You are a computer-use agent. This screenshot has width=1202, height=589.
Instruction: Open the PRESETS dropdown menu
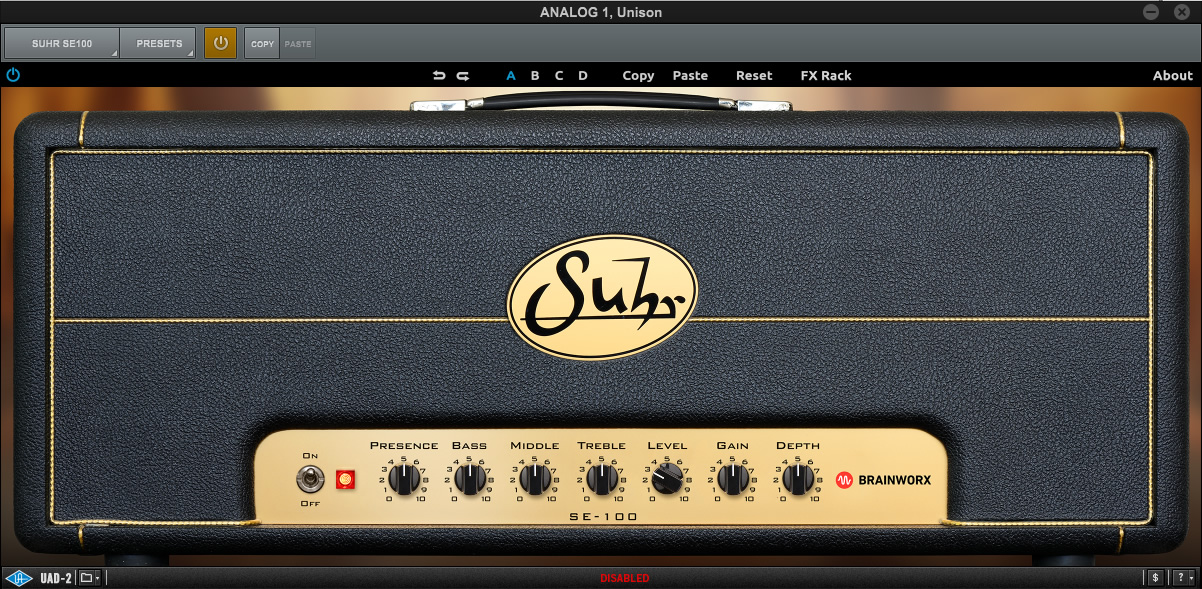pos(158,43)
